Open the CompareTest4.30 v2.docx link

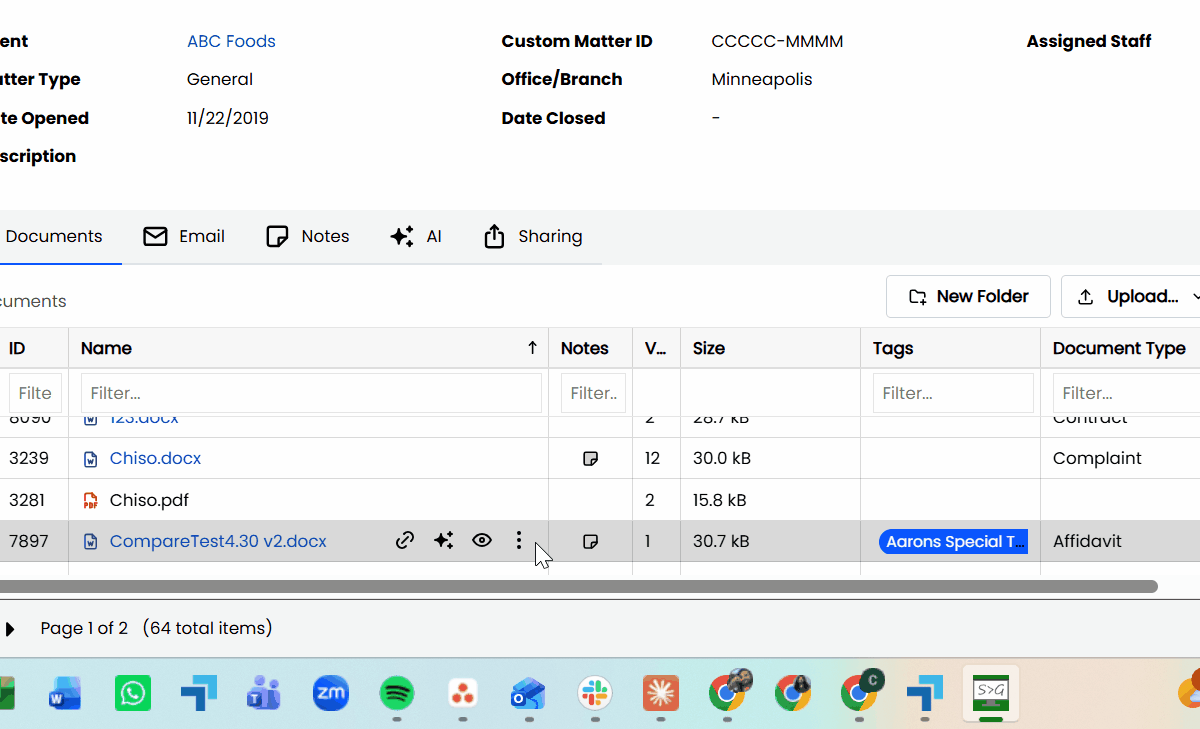click(218, 542)
